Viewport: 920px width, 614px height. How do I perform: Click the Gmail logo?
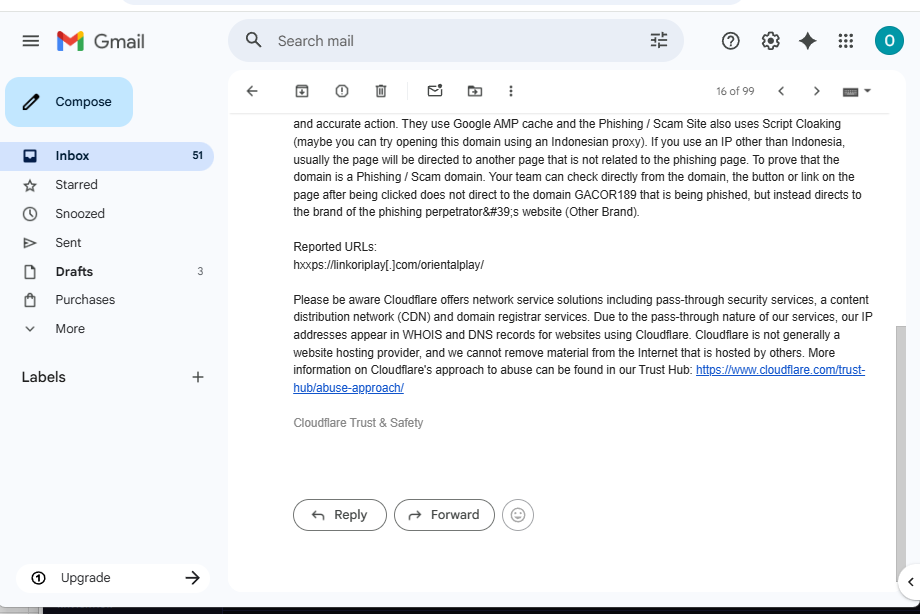[x=100, y=41]
